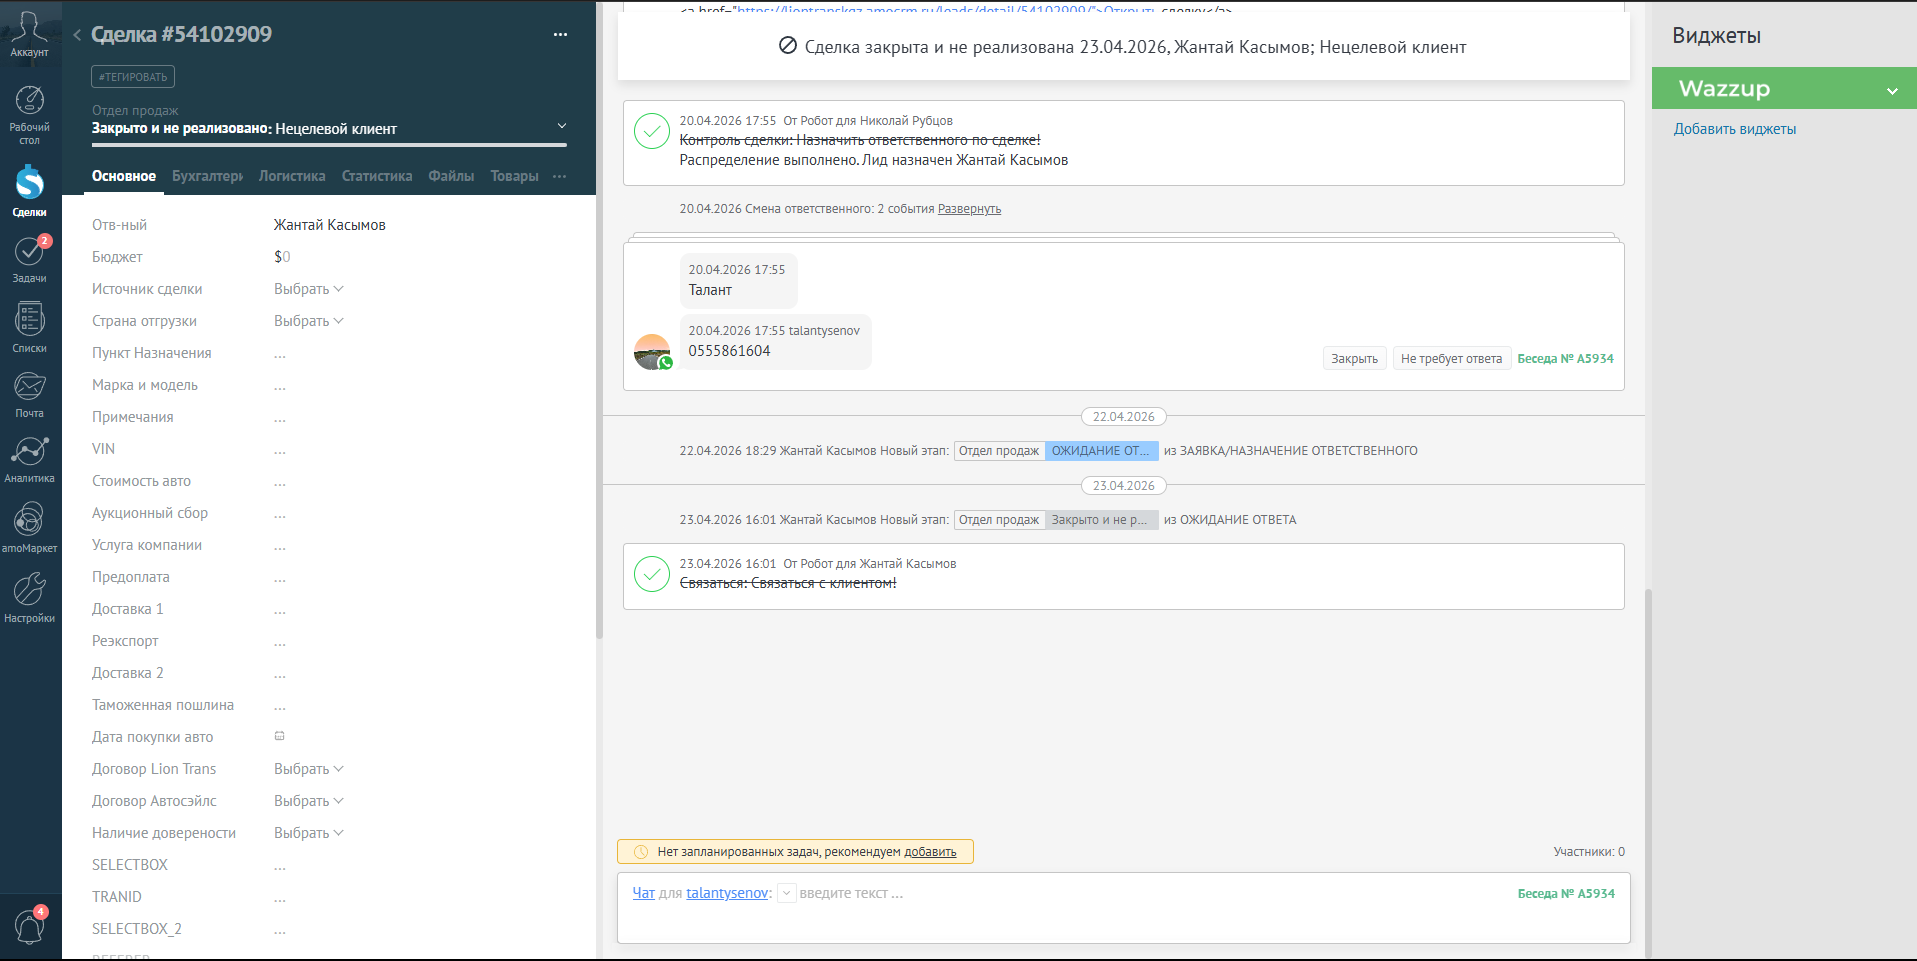Expand the deal stage status dropdown
Screen dimensions: 1917x961
(562, 126)
